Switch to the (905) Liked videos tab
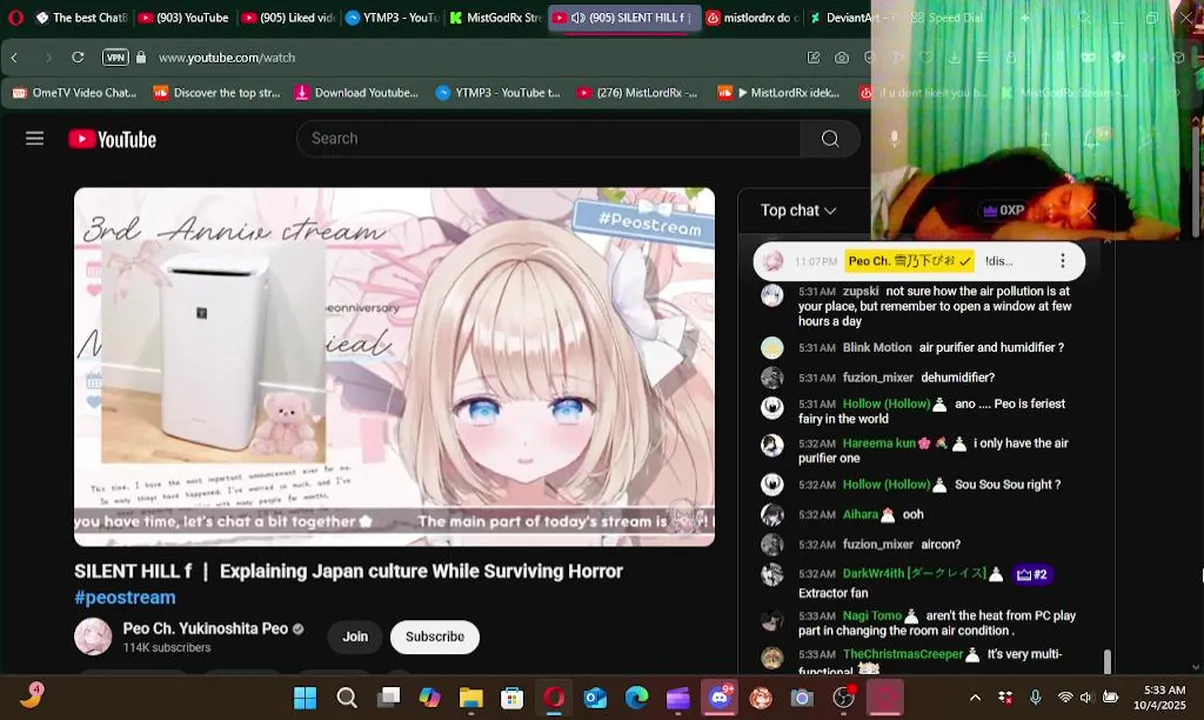 point(287,18)
